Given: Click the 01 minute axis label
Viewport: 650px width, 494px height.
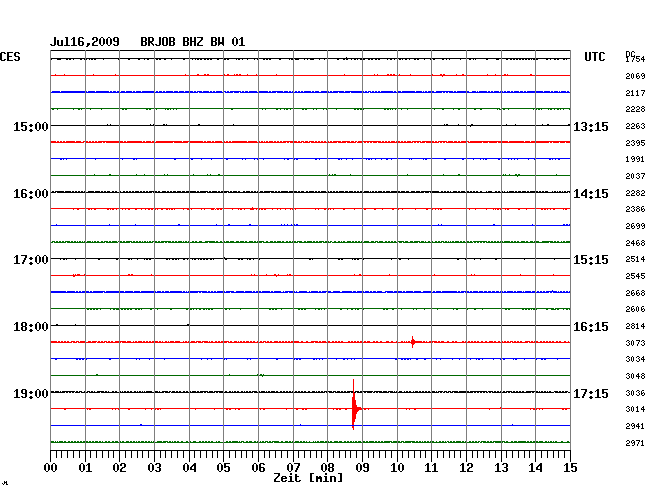Looking at the screenshot, I should point(85,467).
